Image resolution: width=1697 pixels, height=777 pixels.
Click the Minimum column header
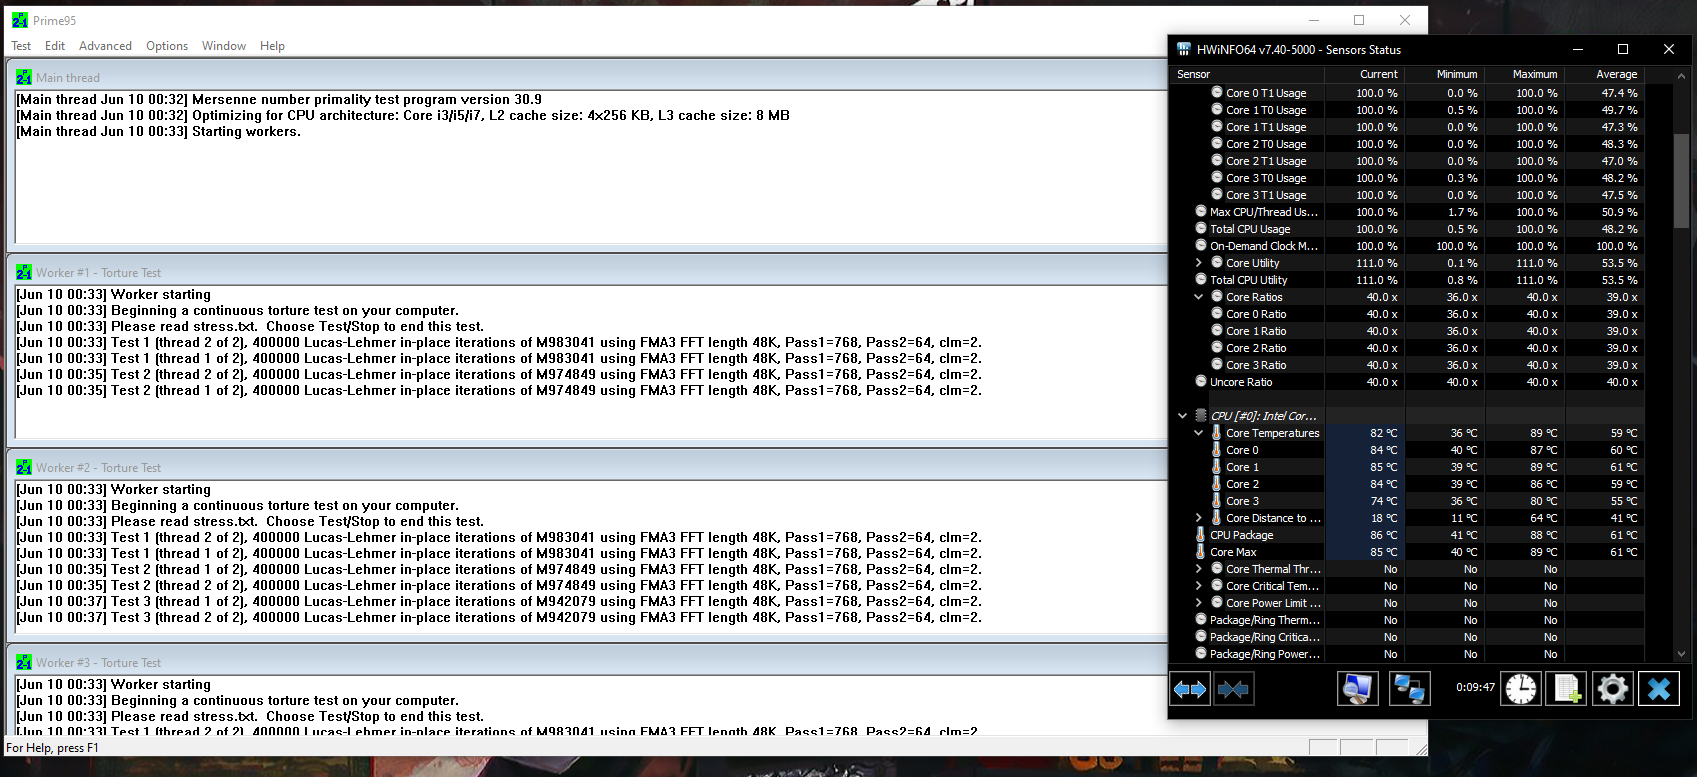tap(1445, 74)
